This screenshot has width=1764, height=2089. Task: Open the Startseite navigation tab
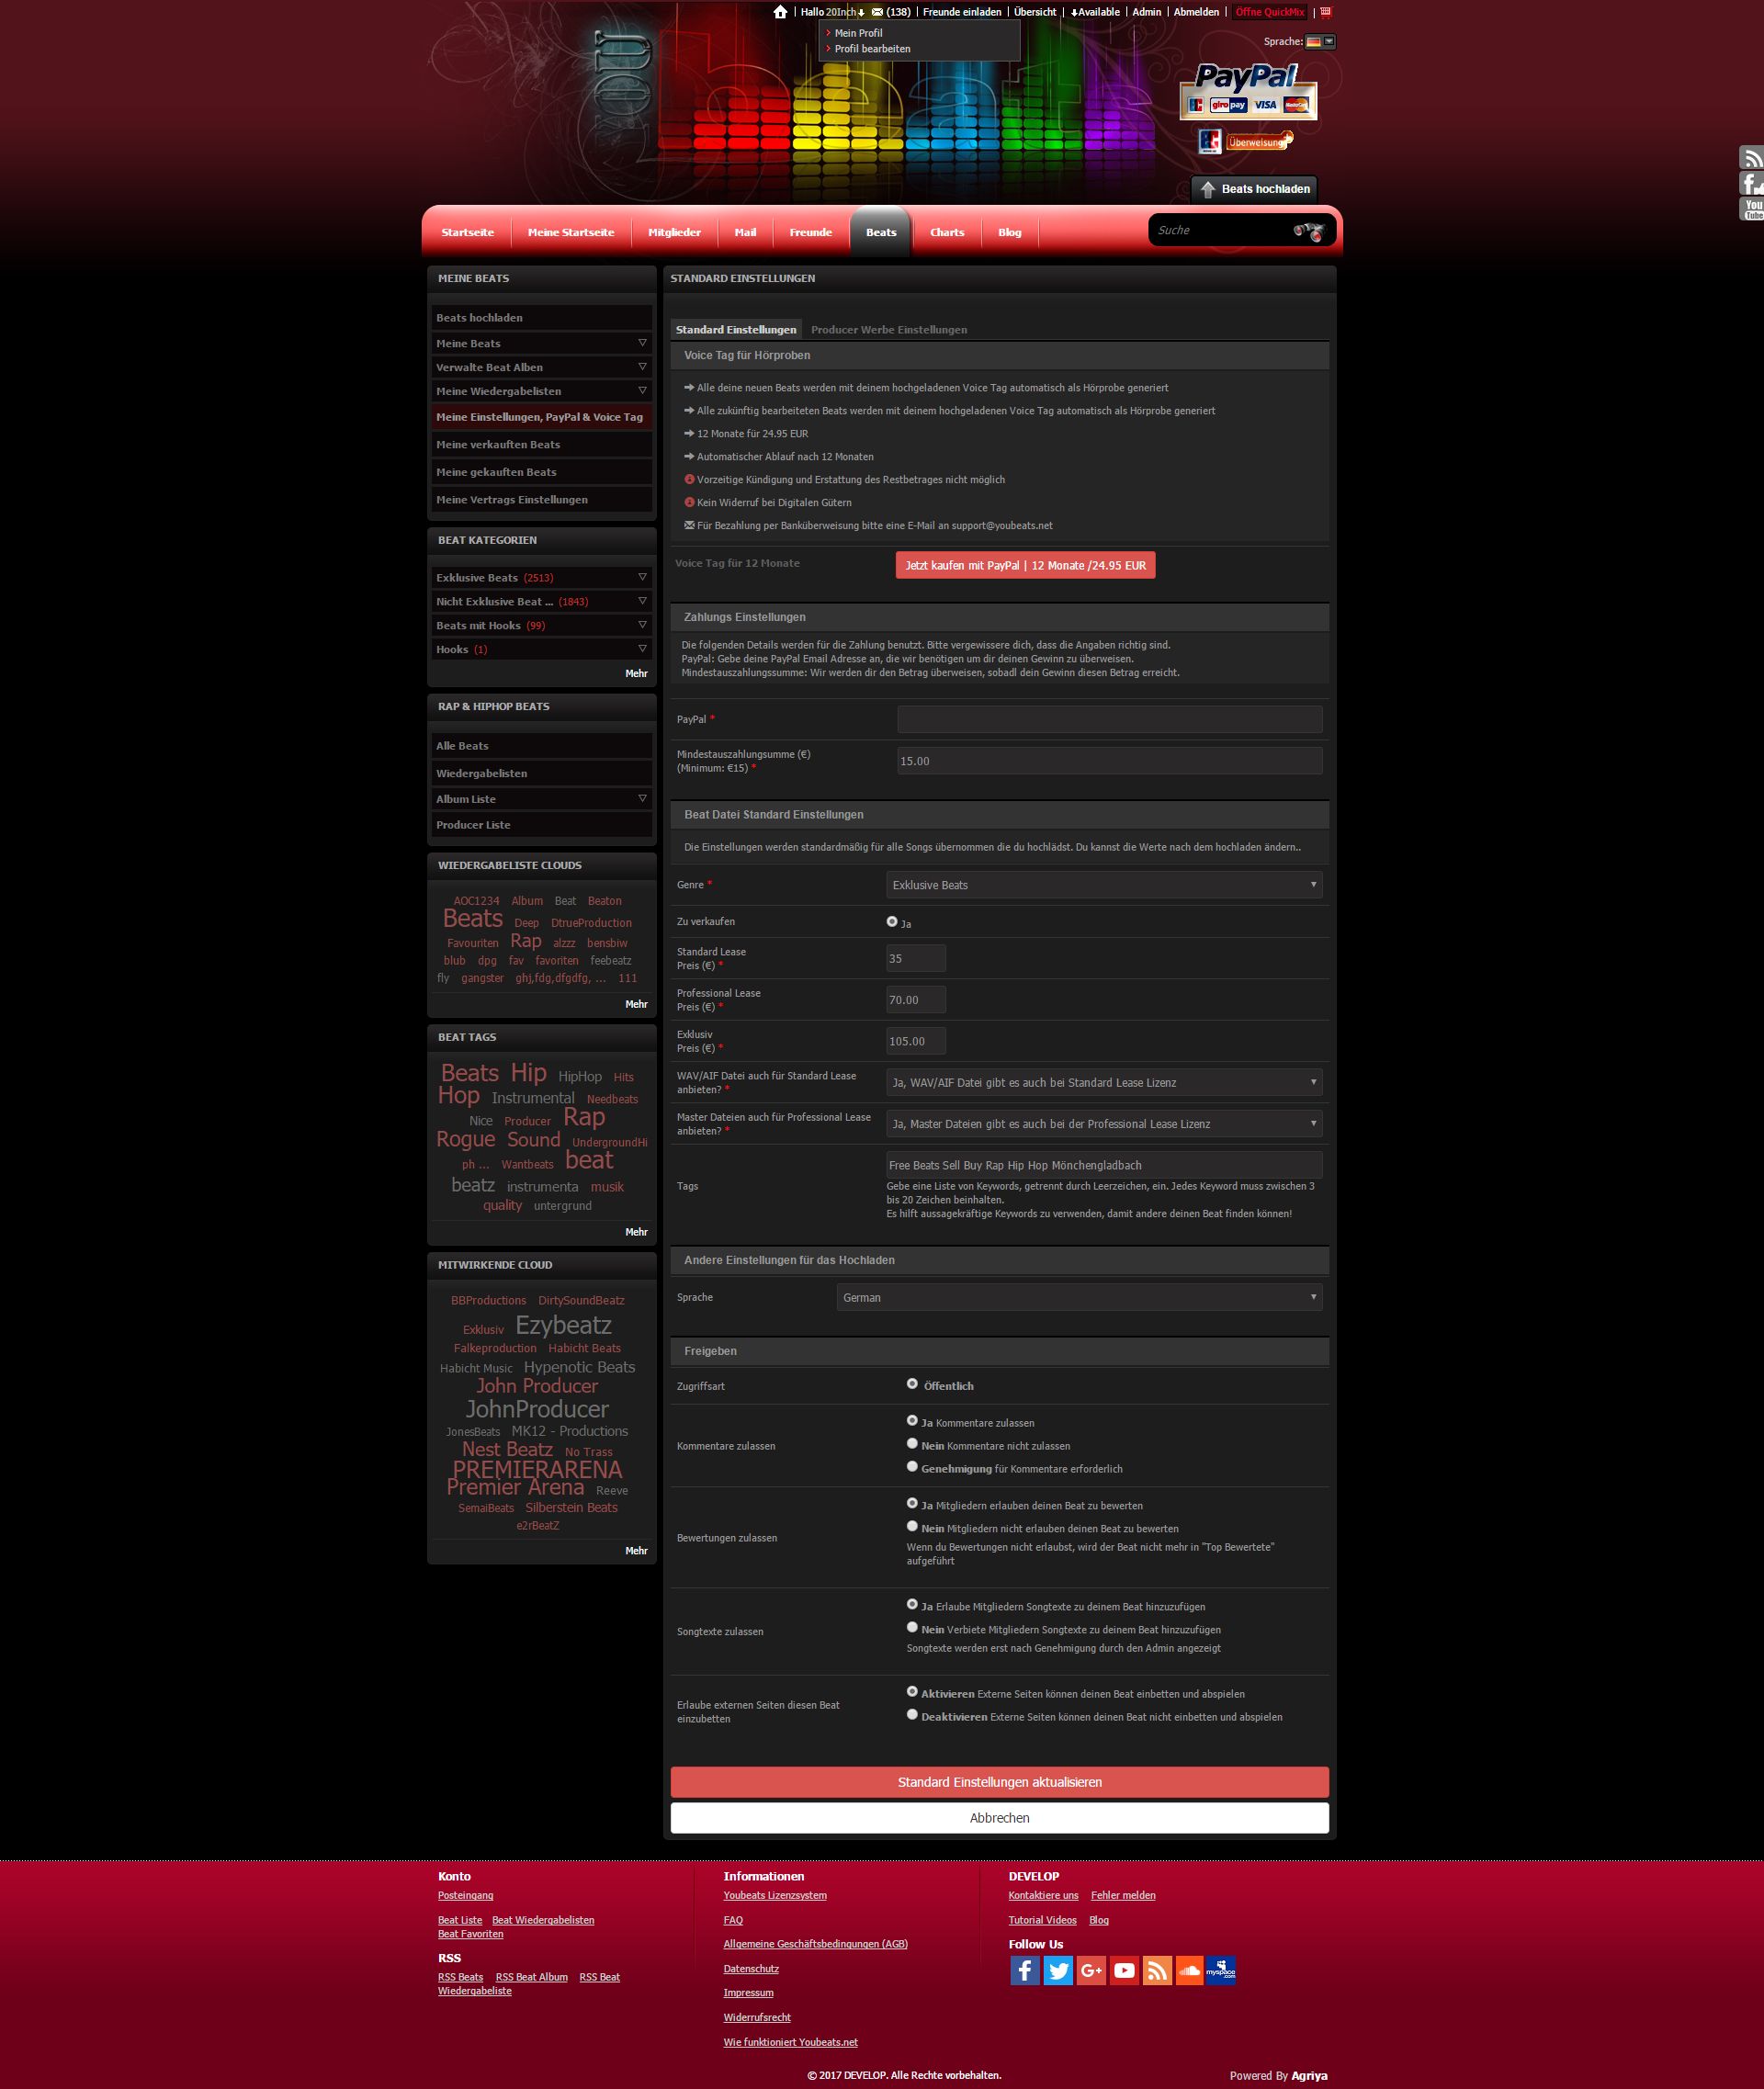467,232
